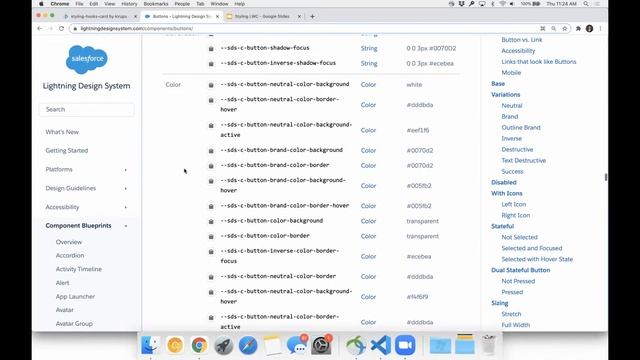Open the Alert blueprint
The height and width of the screenshot is (360, 640).
pyautogui.click(x=62, y=283)
